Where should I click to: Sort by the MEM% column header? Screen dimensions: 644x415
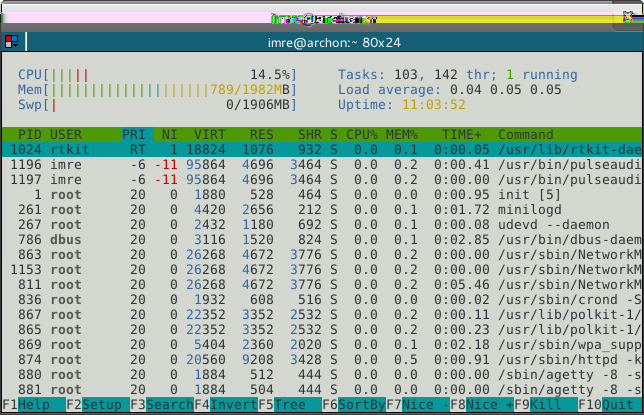click(402, 135)
